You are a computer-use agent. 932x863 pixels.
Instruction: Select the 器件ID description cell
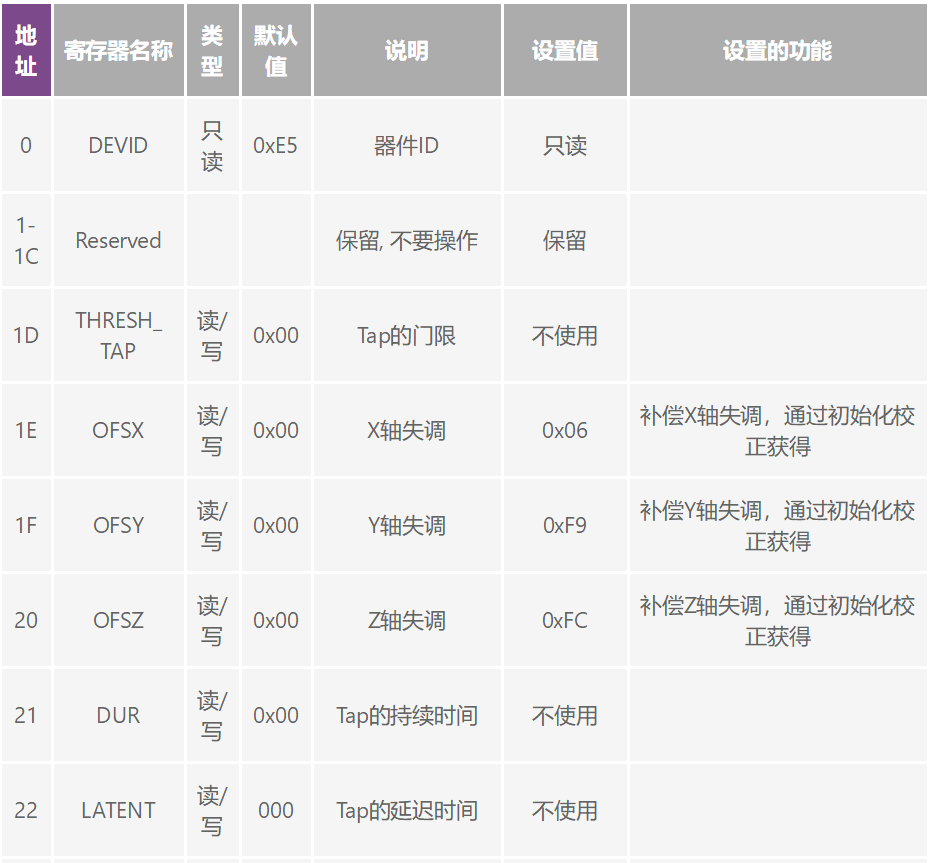[406, 146]
